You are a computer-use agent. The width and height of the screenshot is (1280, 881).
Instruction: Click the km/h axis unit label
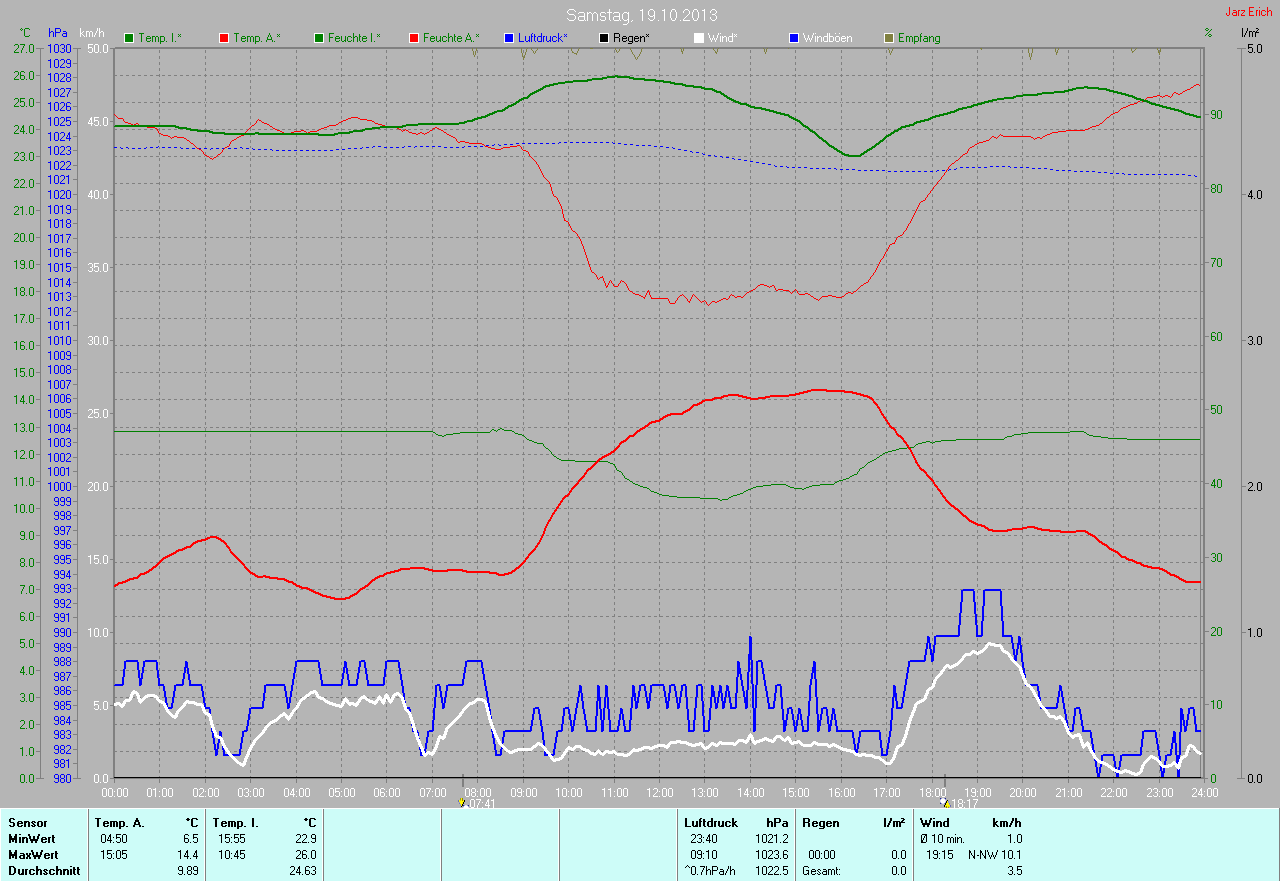point(94,33)
